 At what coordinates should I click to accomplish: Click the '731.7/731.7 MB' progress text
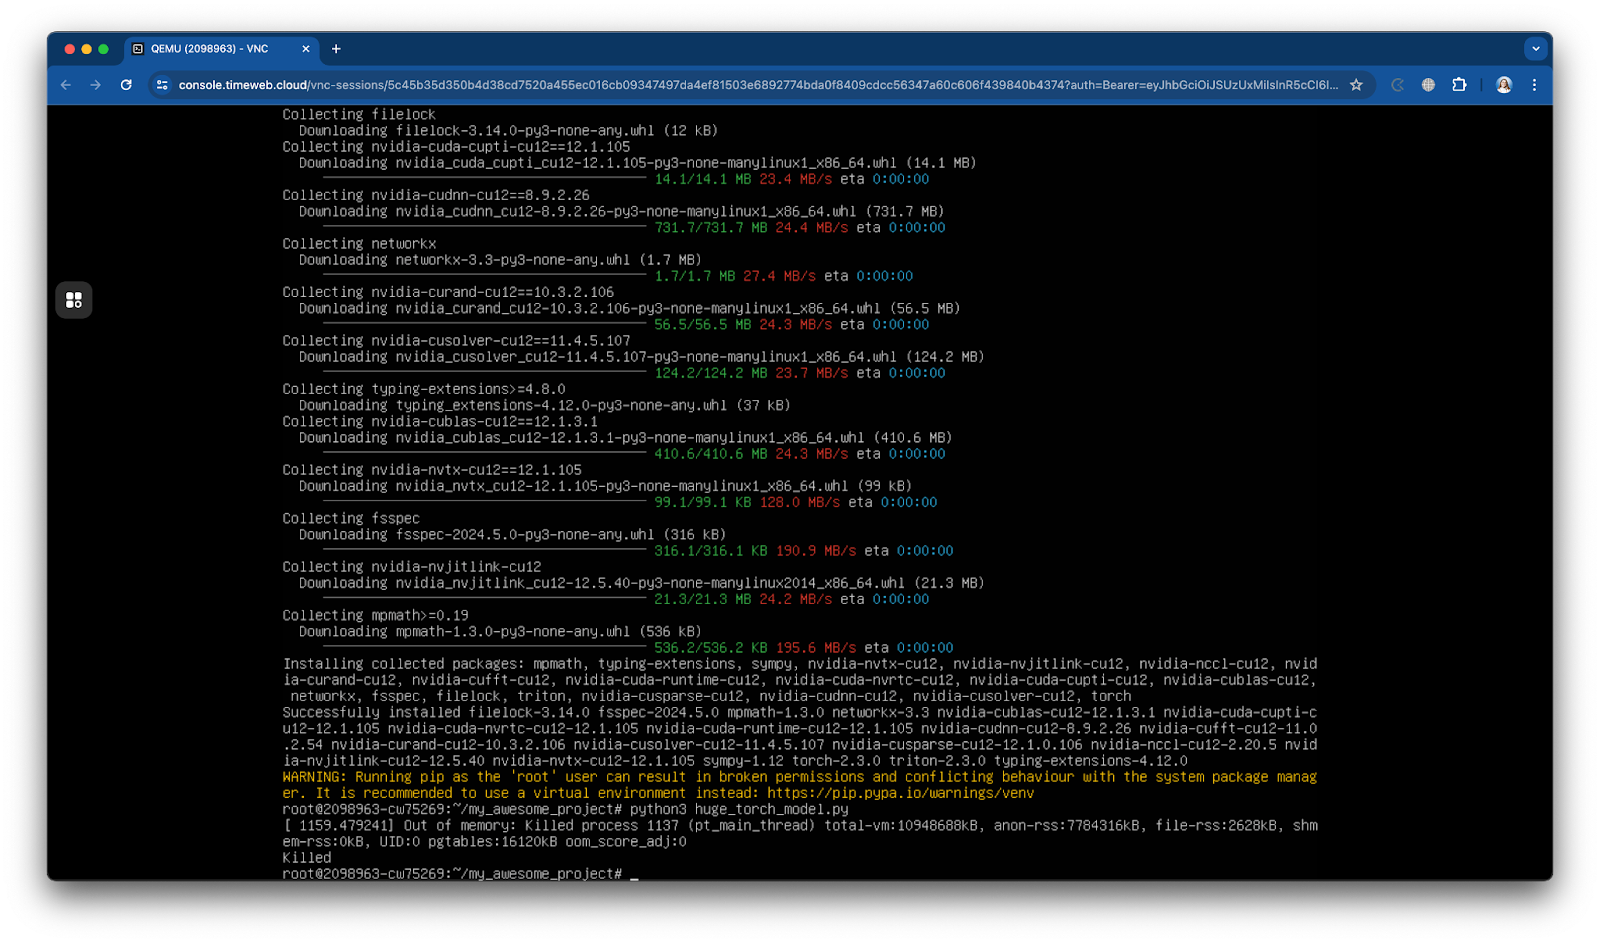click(x=711, y=228)
